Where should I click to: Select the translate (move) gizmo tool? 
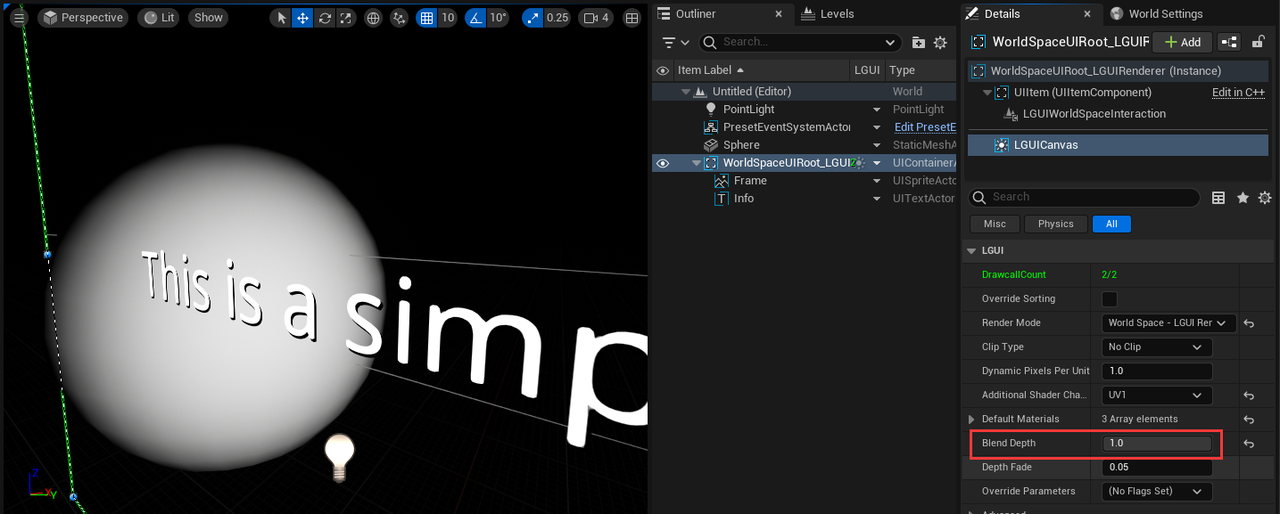(302, 18)
